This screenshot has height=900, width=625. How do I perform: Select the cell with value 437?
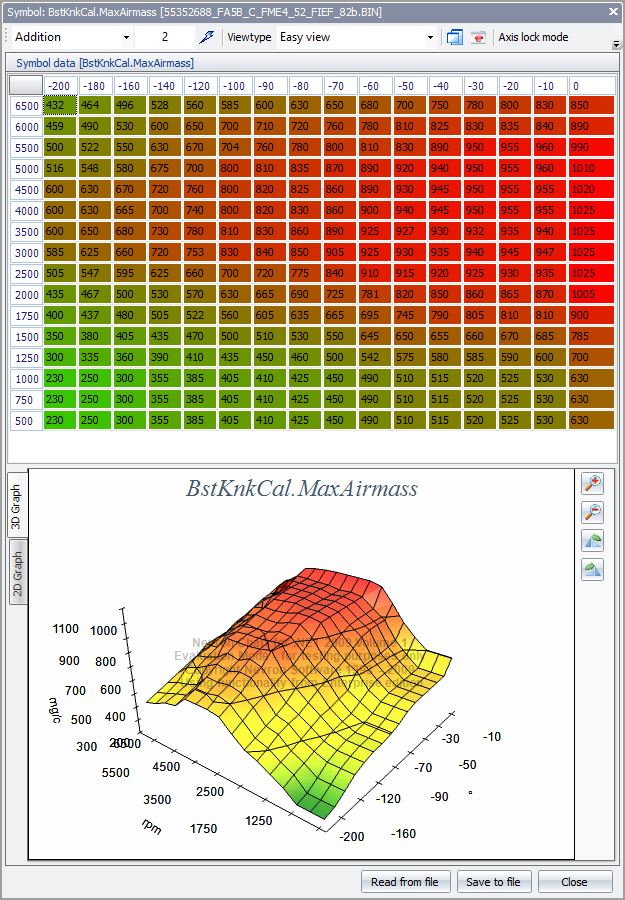click(96, 316)
